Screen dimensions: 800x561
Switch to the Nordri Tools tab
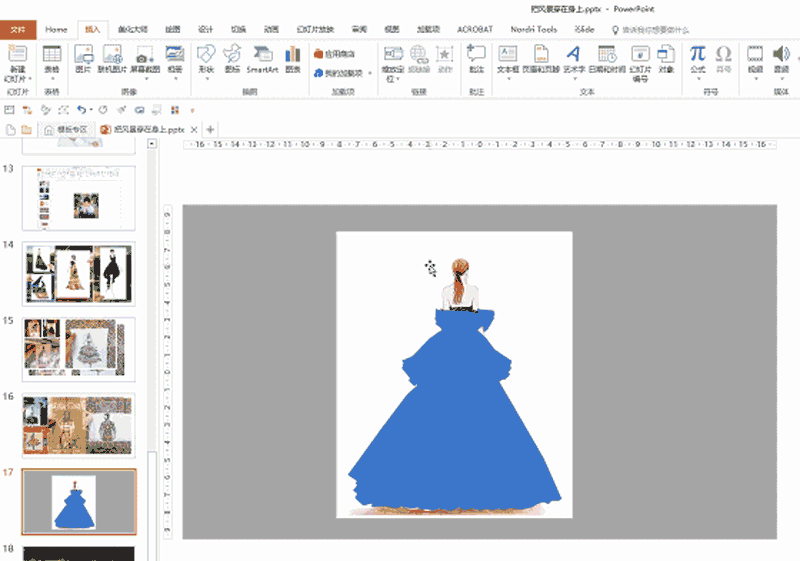pyautogui.click(x=534, y=30)
